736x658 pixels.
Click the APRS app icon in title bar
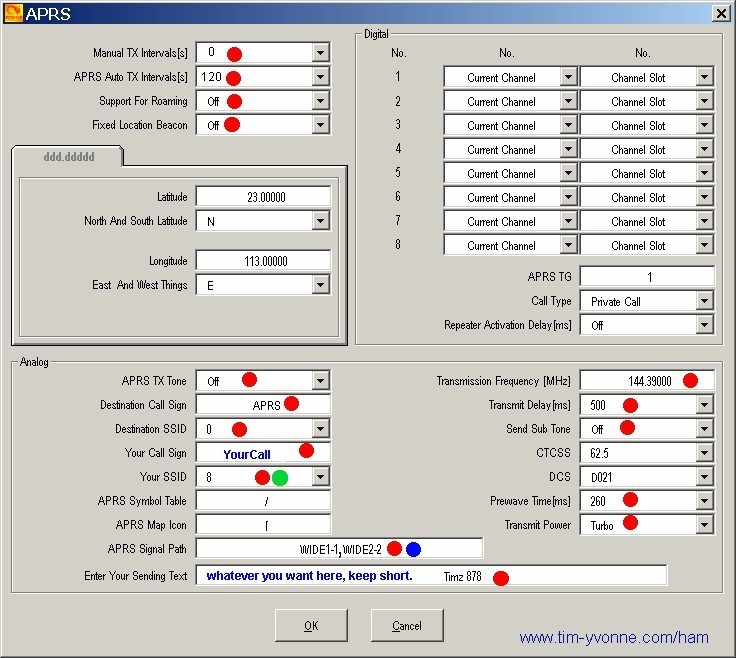tap(13, 13)
